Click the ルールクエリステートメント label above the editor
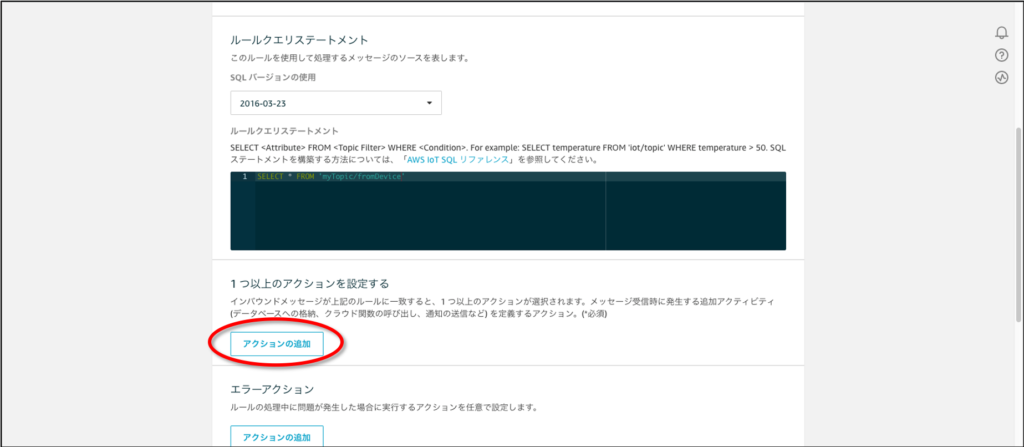The height and width of the screenshot is (447, 1024). 284,131
